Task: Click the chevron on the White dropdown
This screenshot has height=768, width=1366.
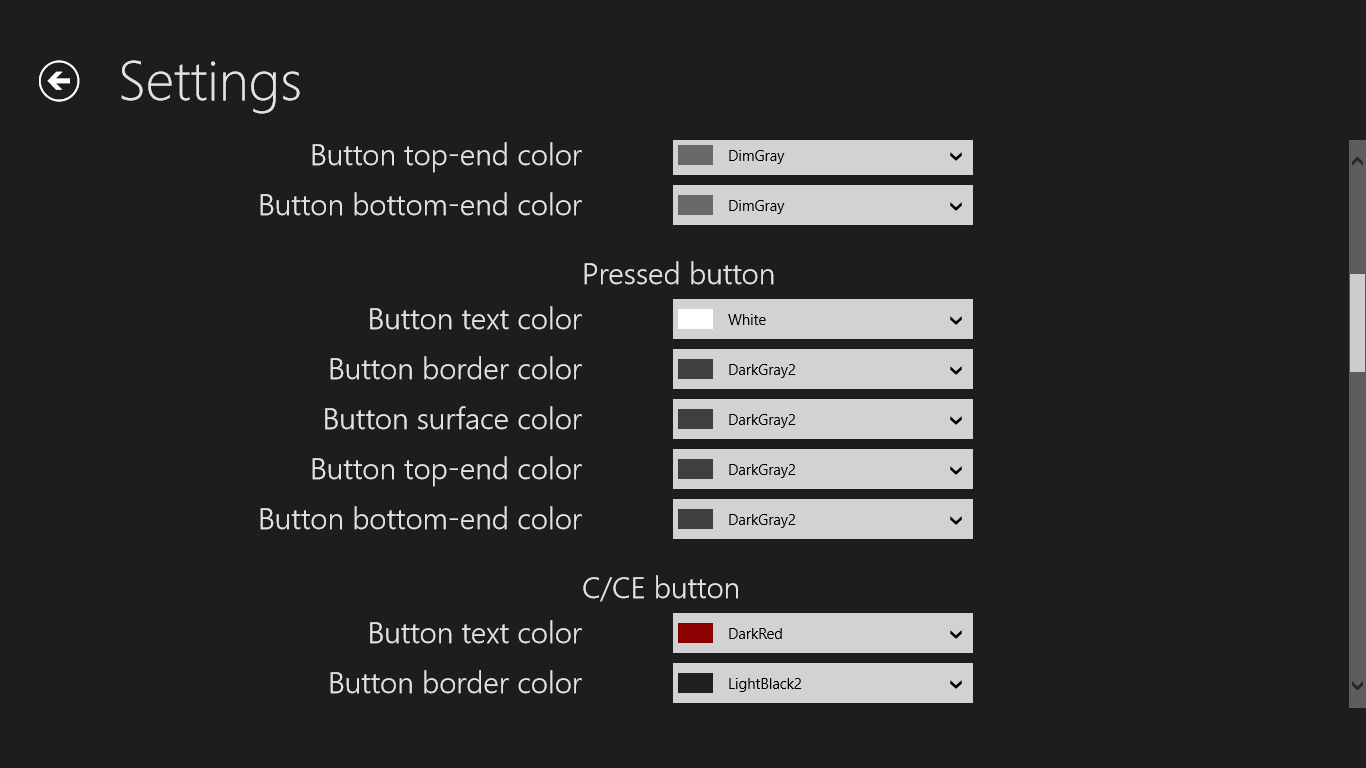Action: 956,320
